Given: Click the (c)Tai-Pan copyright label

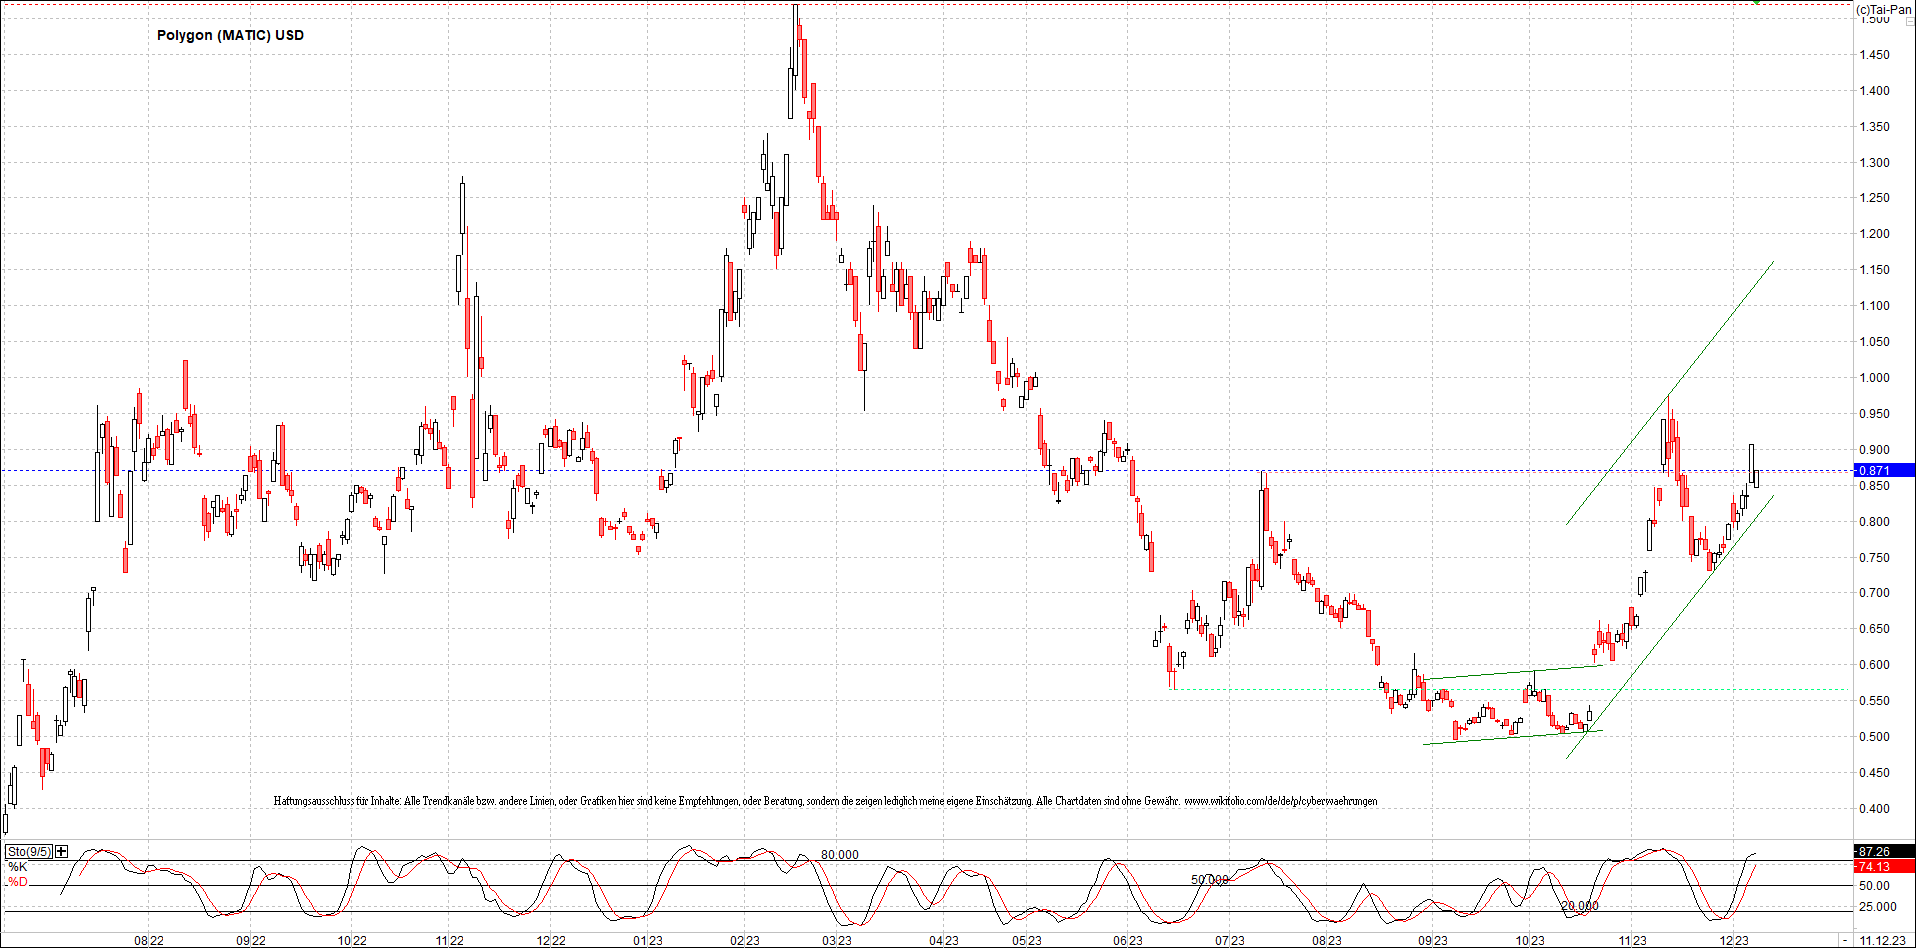Looking at the screenshot, I should tap(1884, 9).
